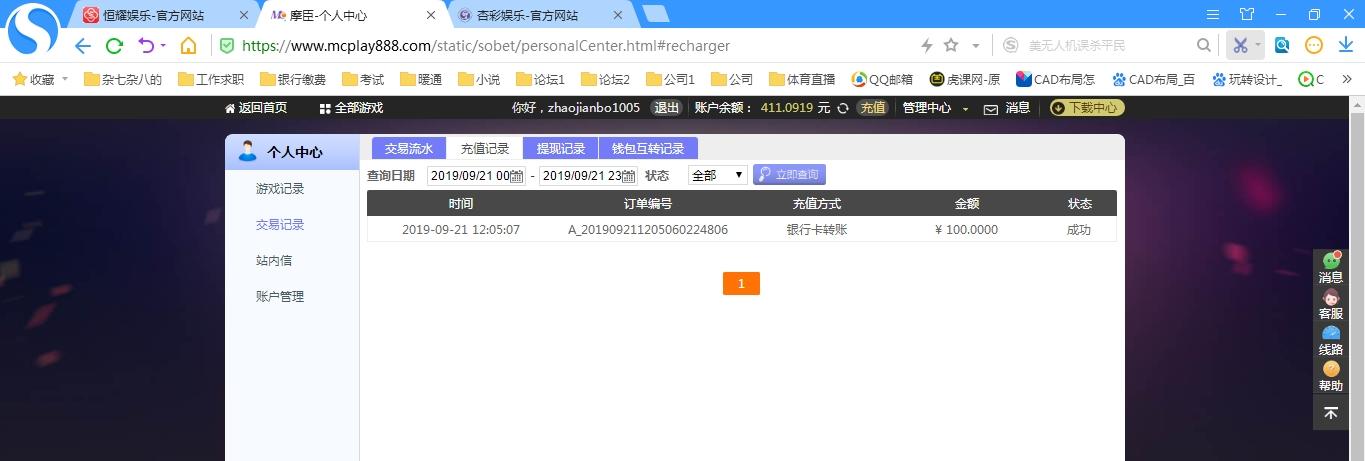Screen dimensions: 1365x461
Task: Open 钱包互转记录 tab
Action: click(648, 148)
